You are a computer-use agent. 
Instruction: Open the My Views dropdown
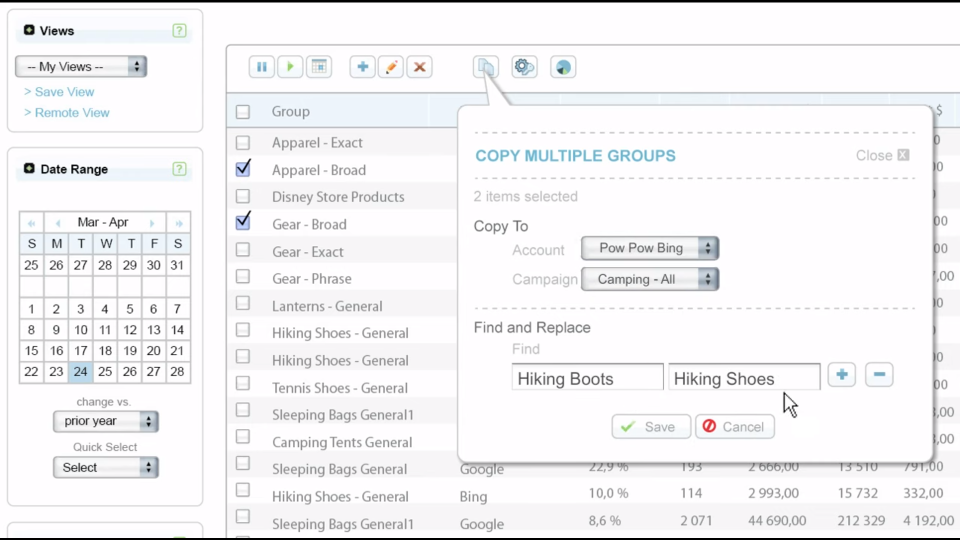[x=81, y=67]
